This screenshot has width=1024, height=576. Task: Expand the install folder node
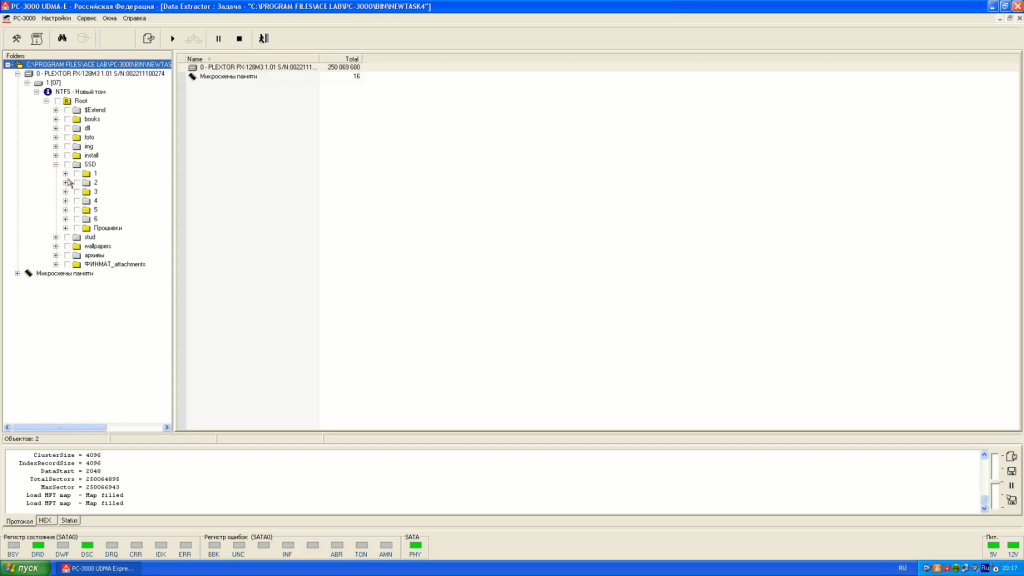tap(56, 155)
